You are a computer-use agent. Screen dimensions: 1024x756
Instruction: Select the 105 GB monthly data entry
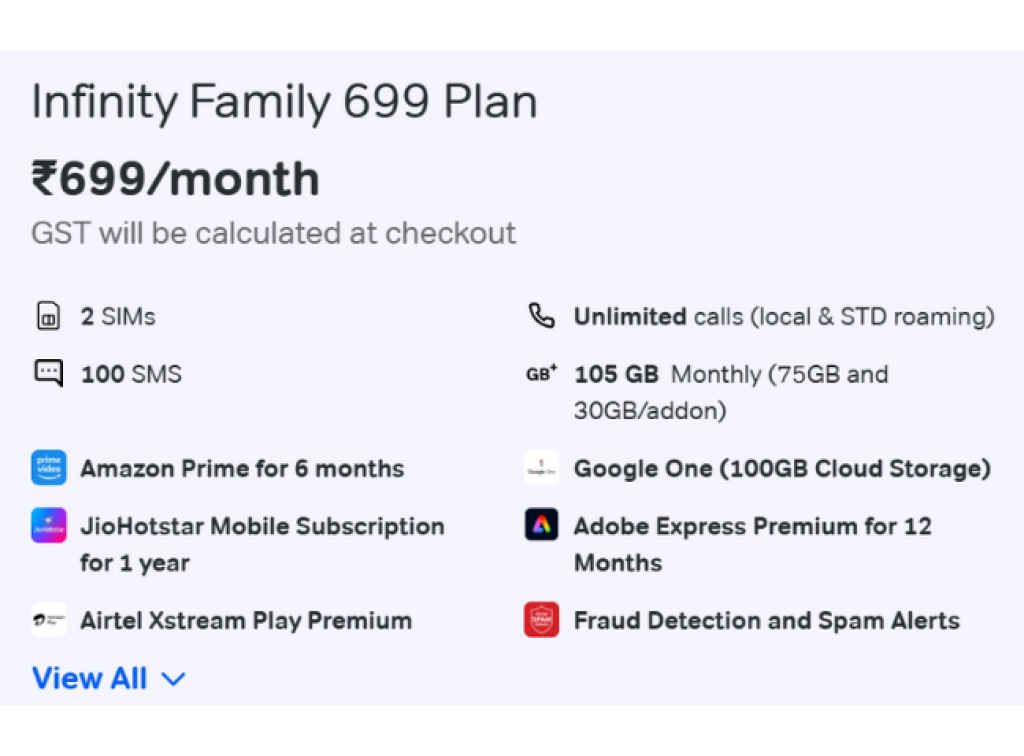(x=731, y=391)
